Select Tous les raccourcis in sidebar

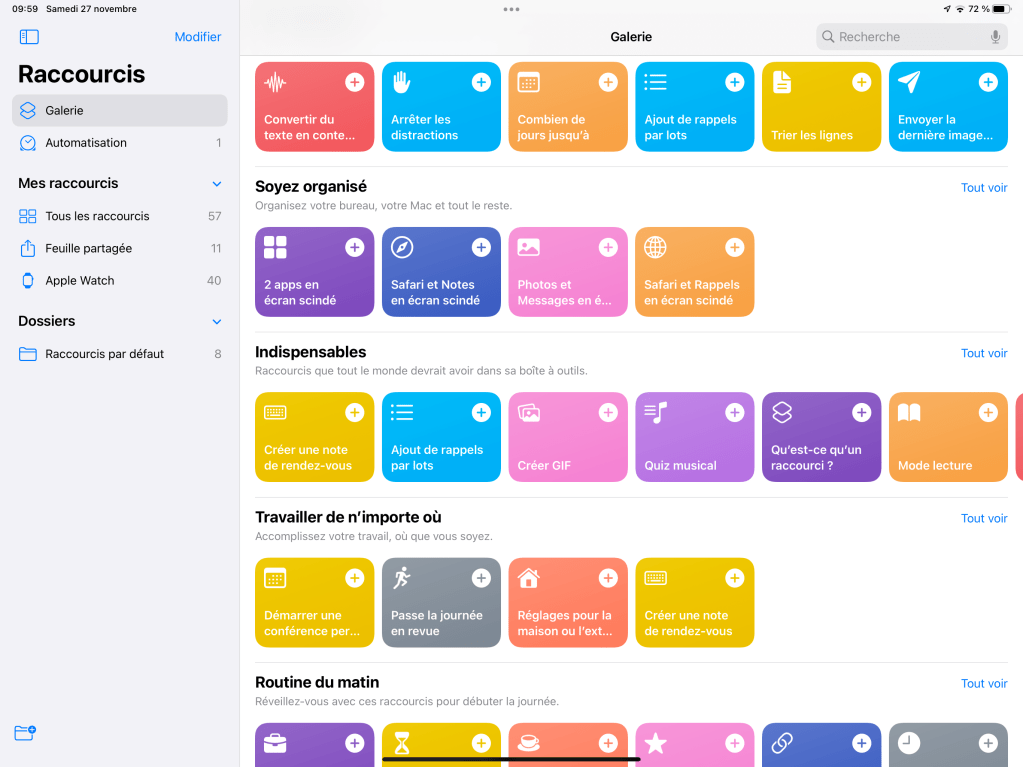tap(97, 216)
